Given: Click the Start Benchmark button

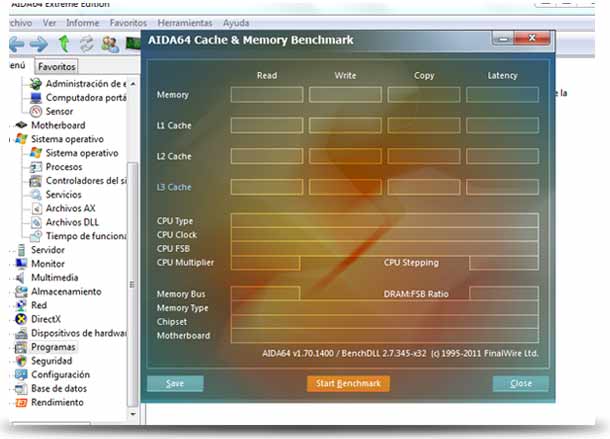Looking at the screenshot, I should (348, 384).
